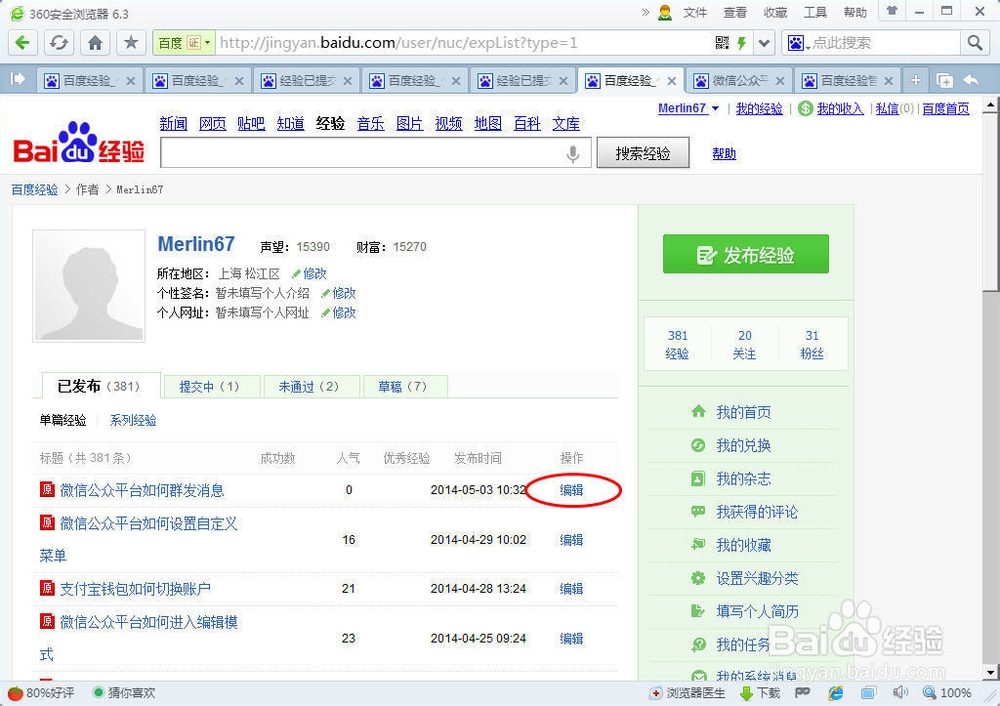Reload the page with the refresh icon
The height and width of the screenshot is (706, 1000).
(59, 43)
